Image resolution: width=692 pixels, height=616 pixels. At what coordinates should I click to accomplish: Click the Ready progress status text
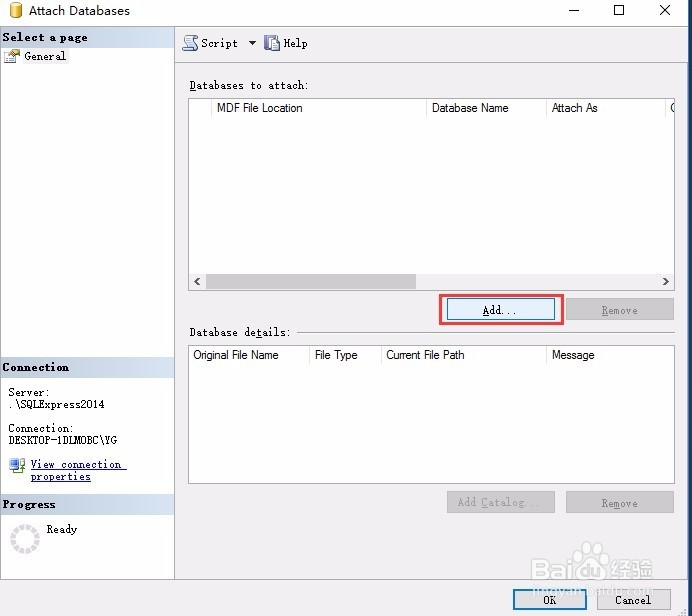pos(62,529)
